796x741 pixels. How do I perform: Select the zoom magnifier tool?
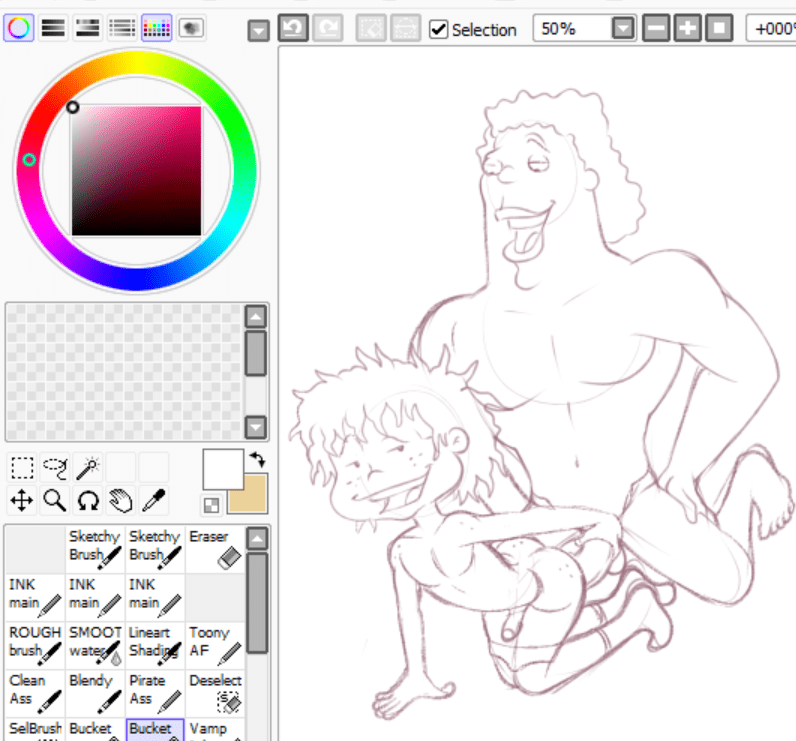click(x=55, y=500)
